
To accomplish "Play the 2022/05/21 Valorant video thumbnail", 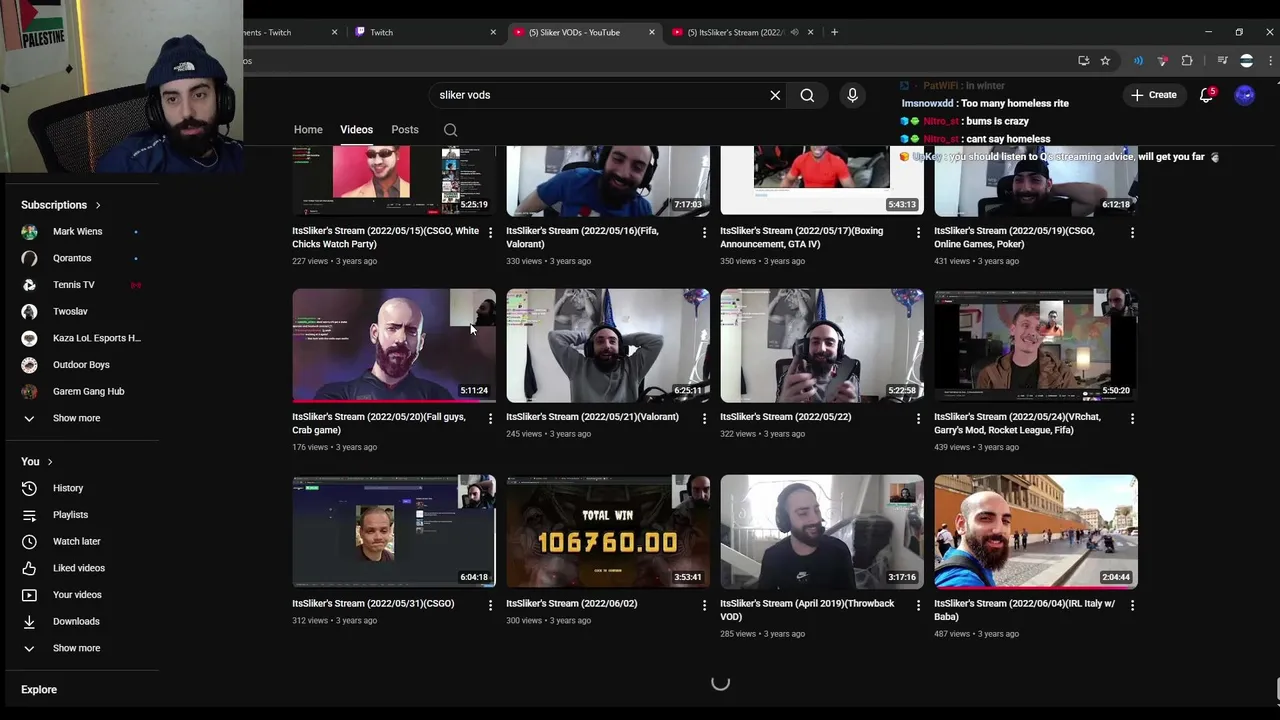I will [608, 345].
